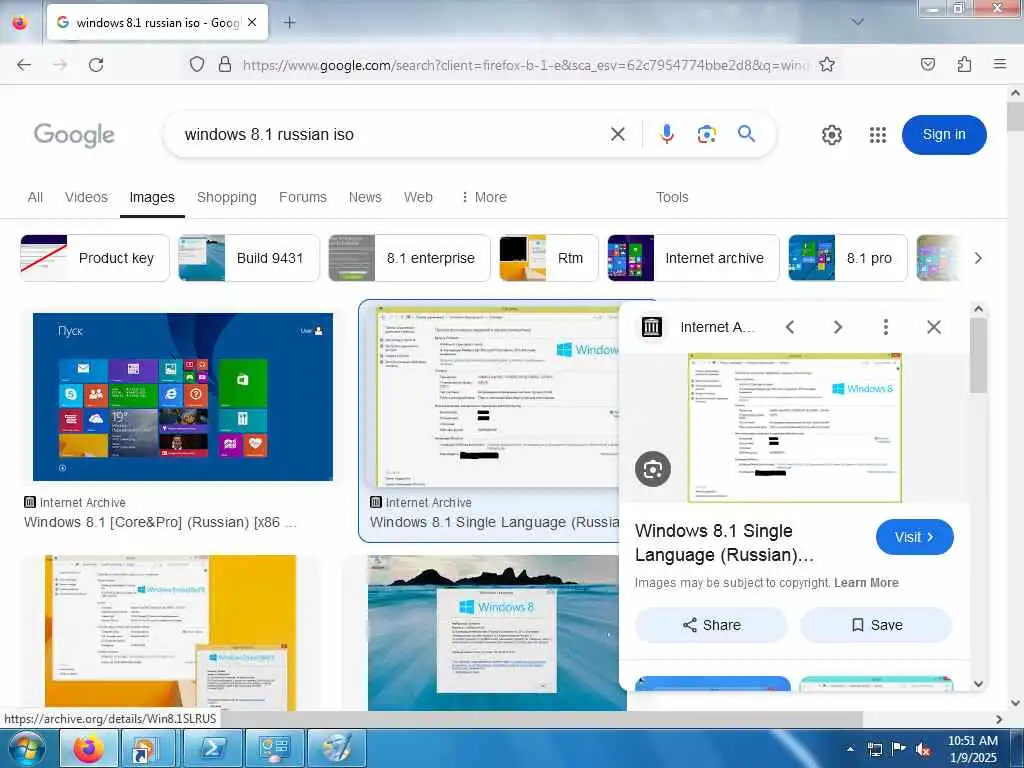
Task: Show more filter chips with right arrow
Action: pos(978,258)
